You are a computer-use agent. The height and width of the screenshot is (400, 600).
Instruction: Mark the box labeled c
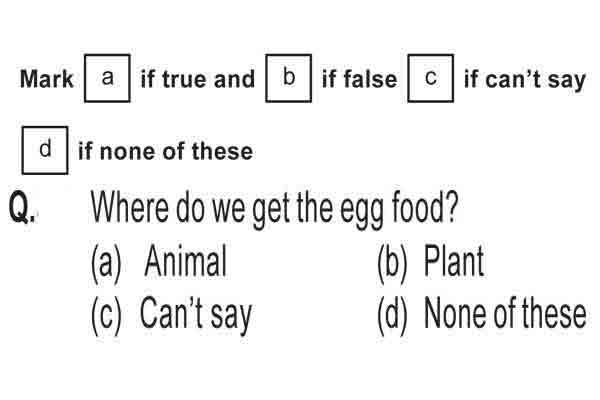pos(431,78)
